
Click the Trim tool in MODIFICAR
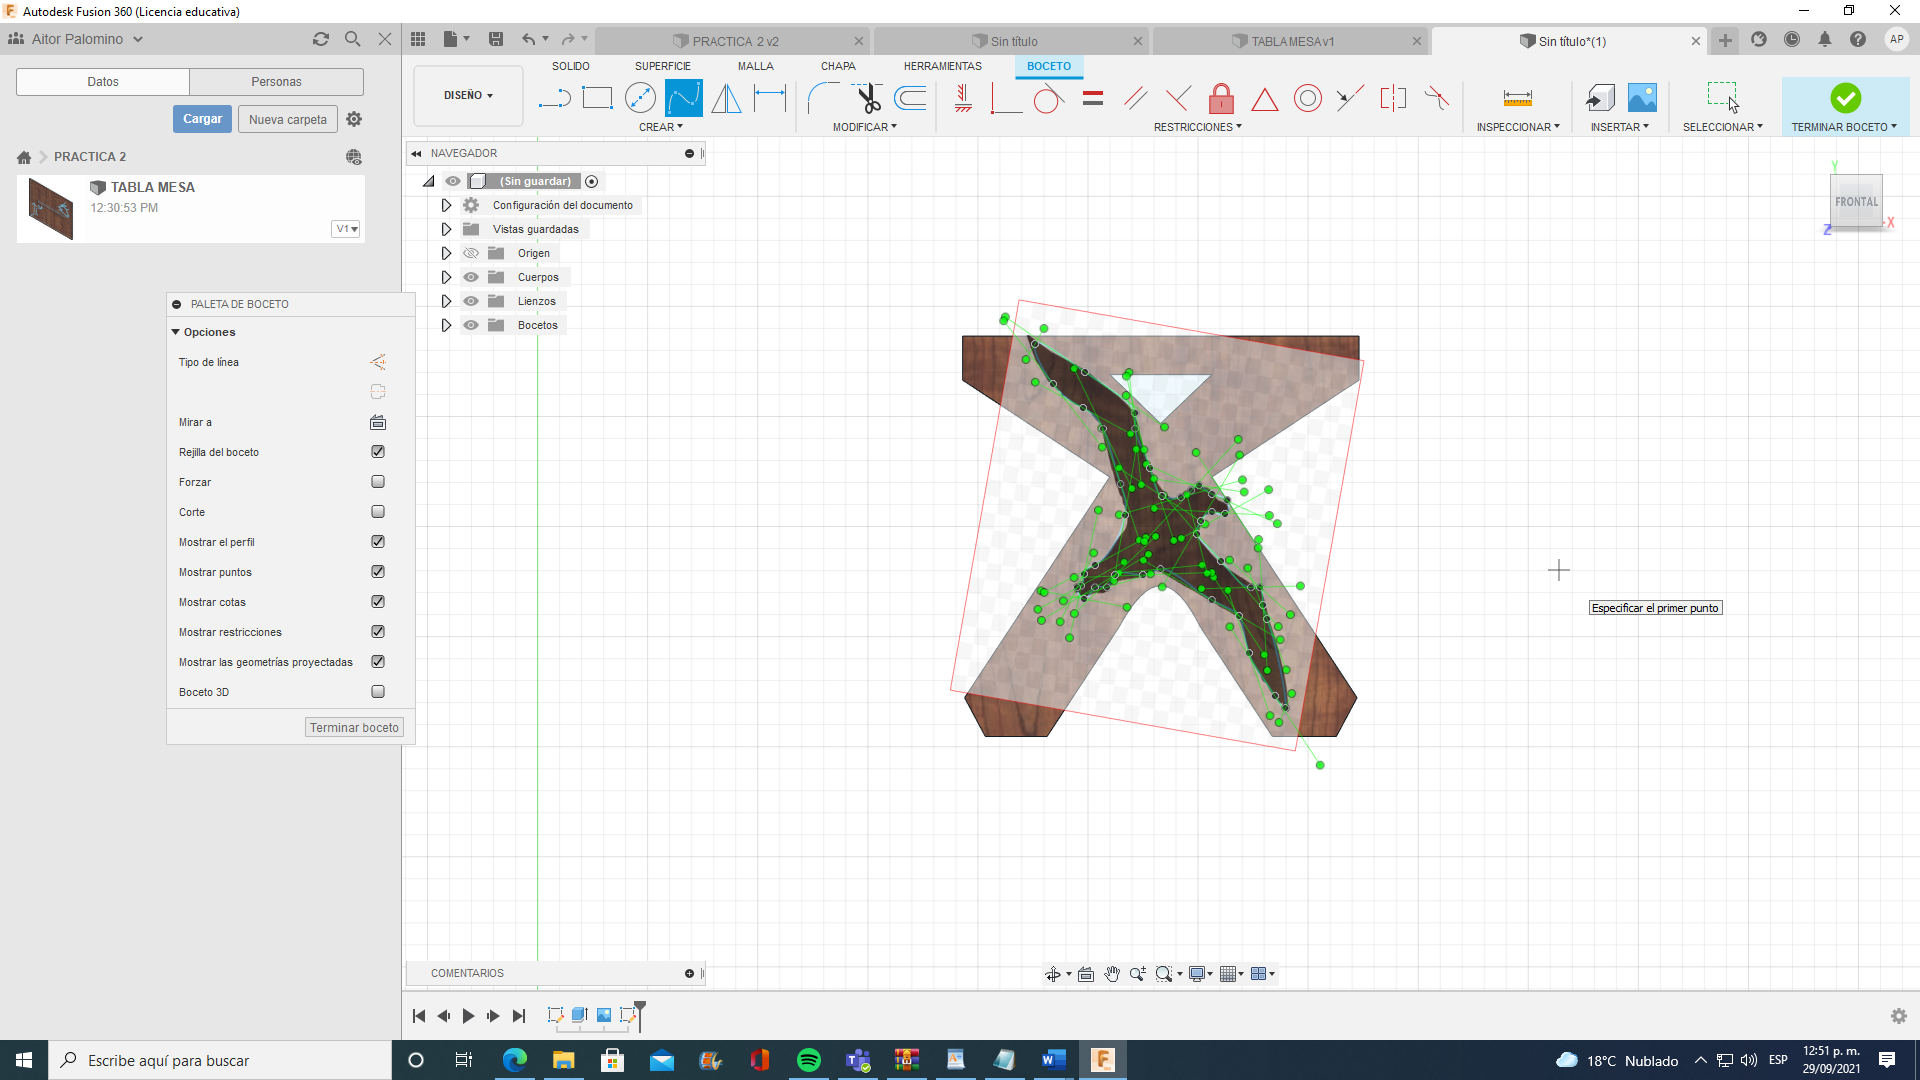tap(866, 98)
